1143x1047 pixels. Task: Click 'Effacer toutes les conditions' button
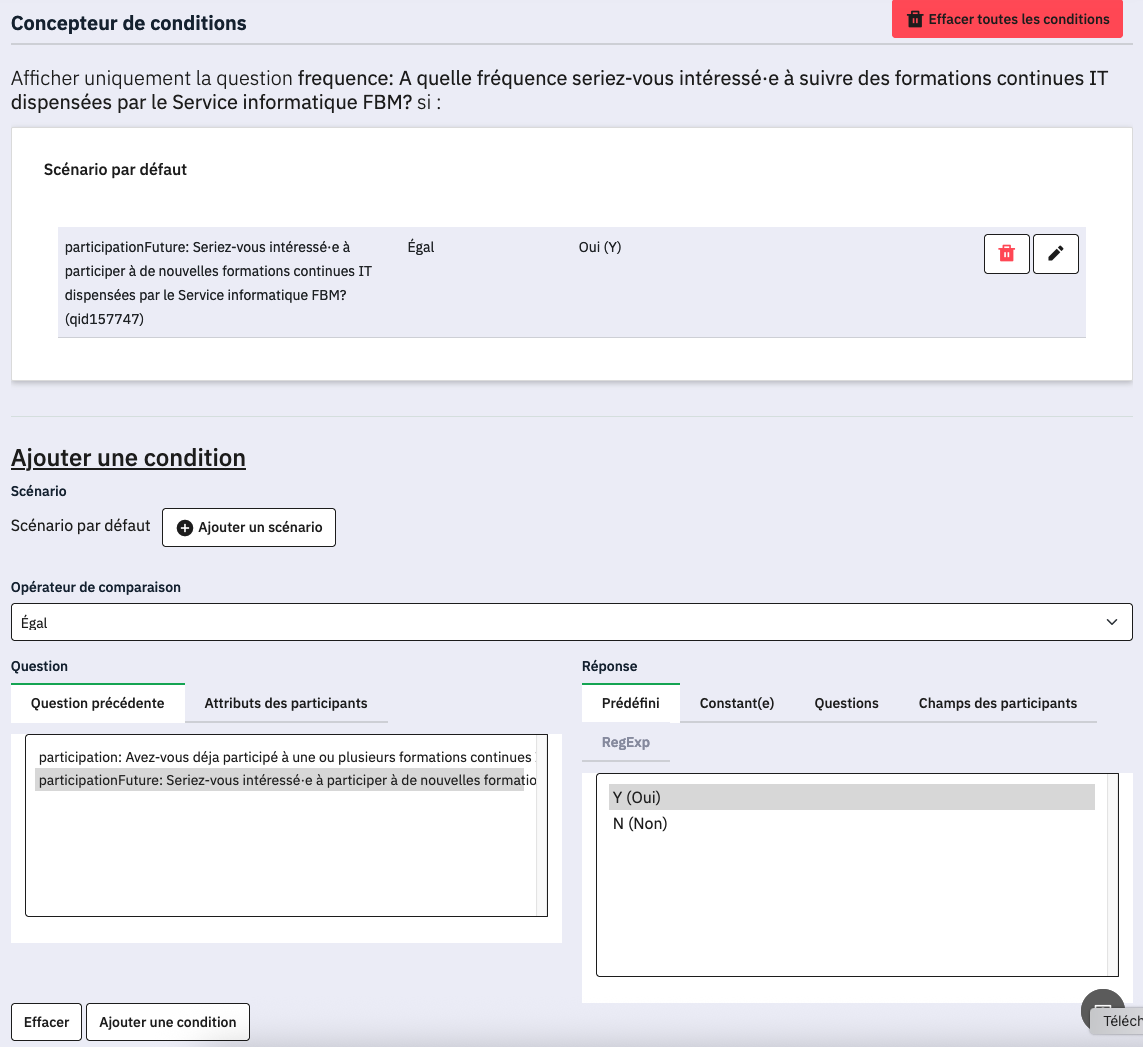tap(1007, 19)
